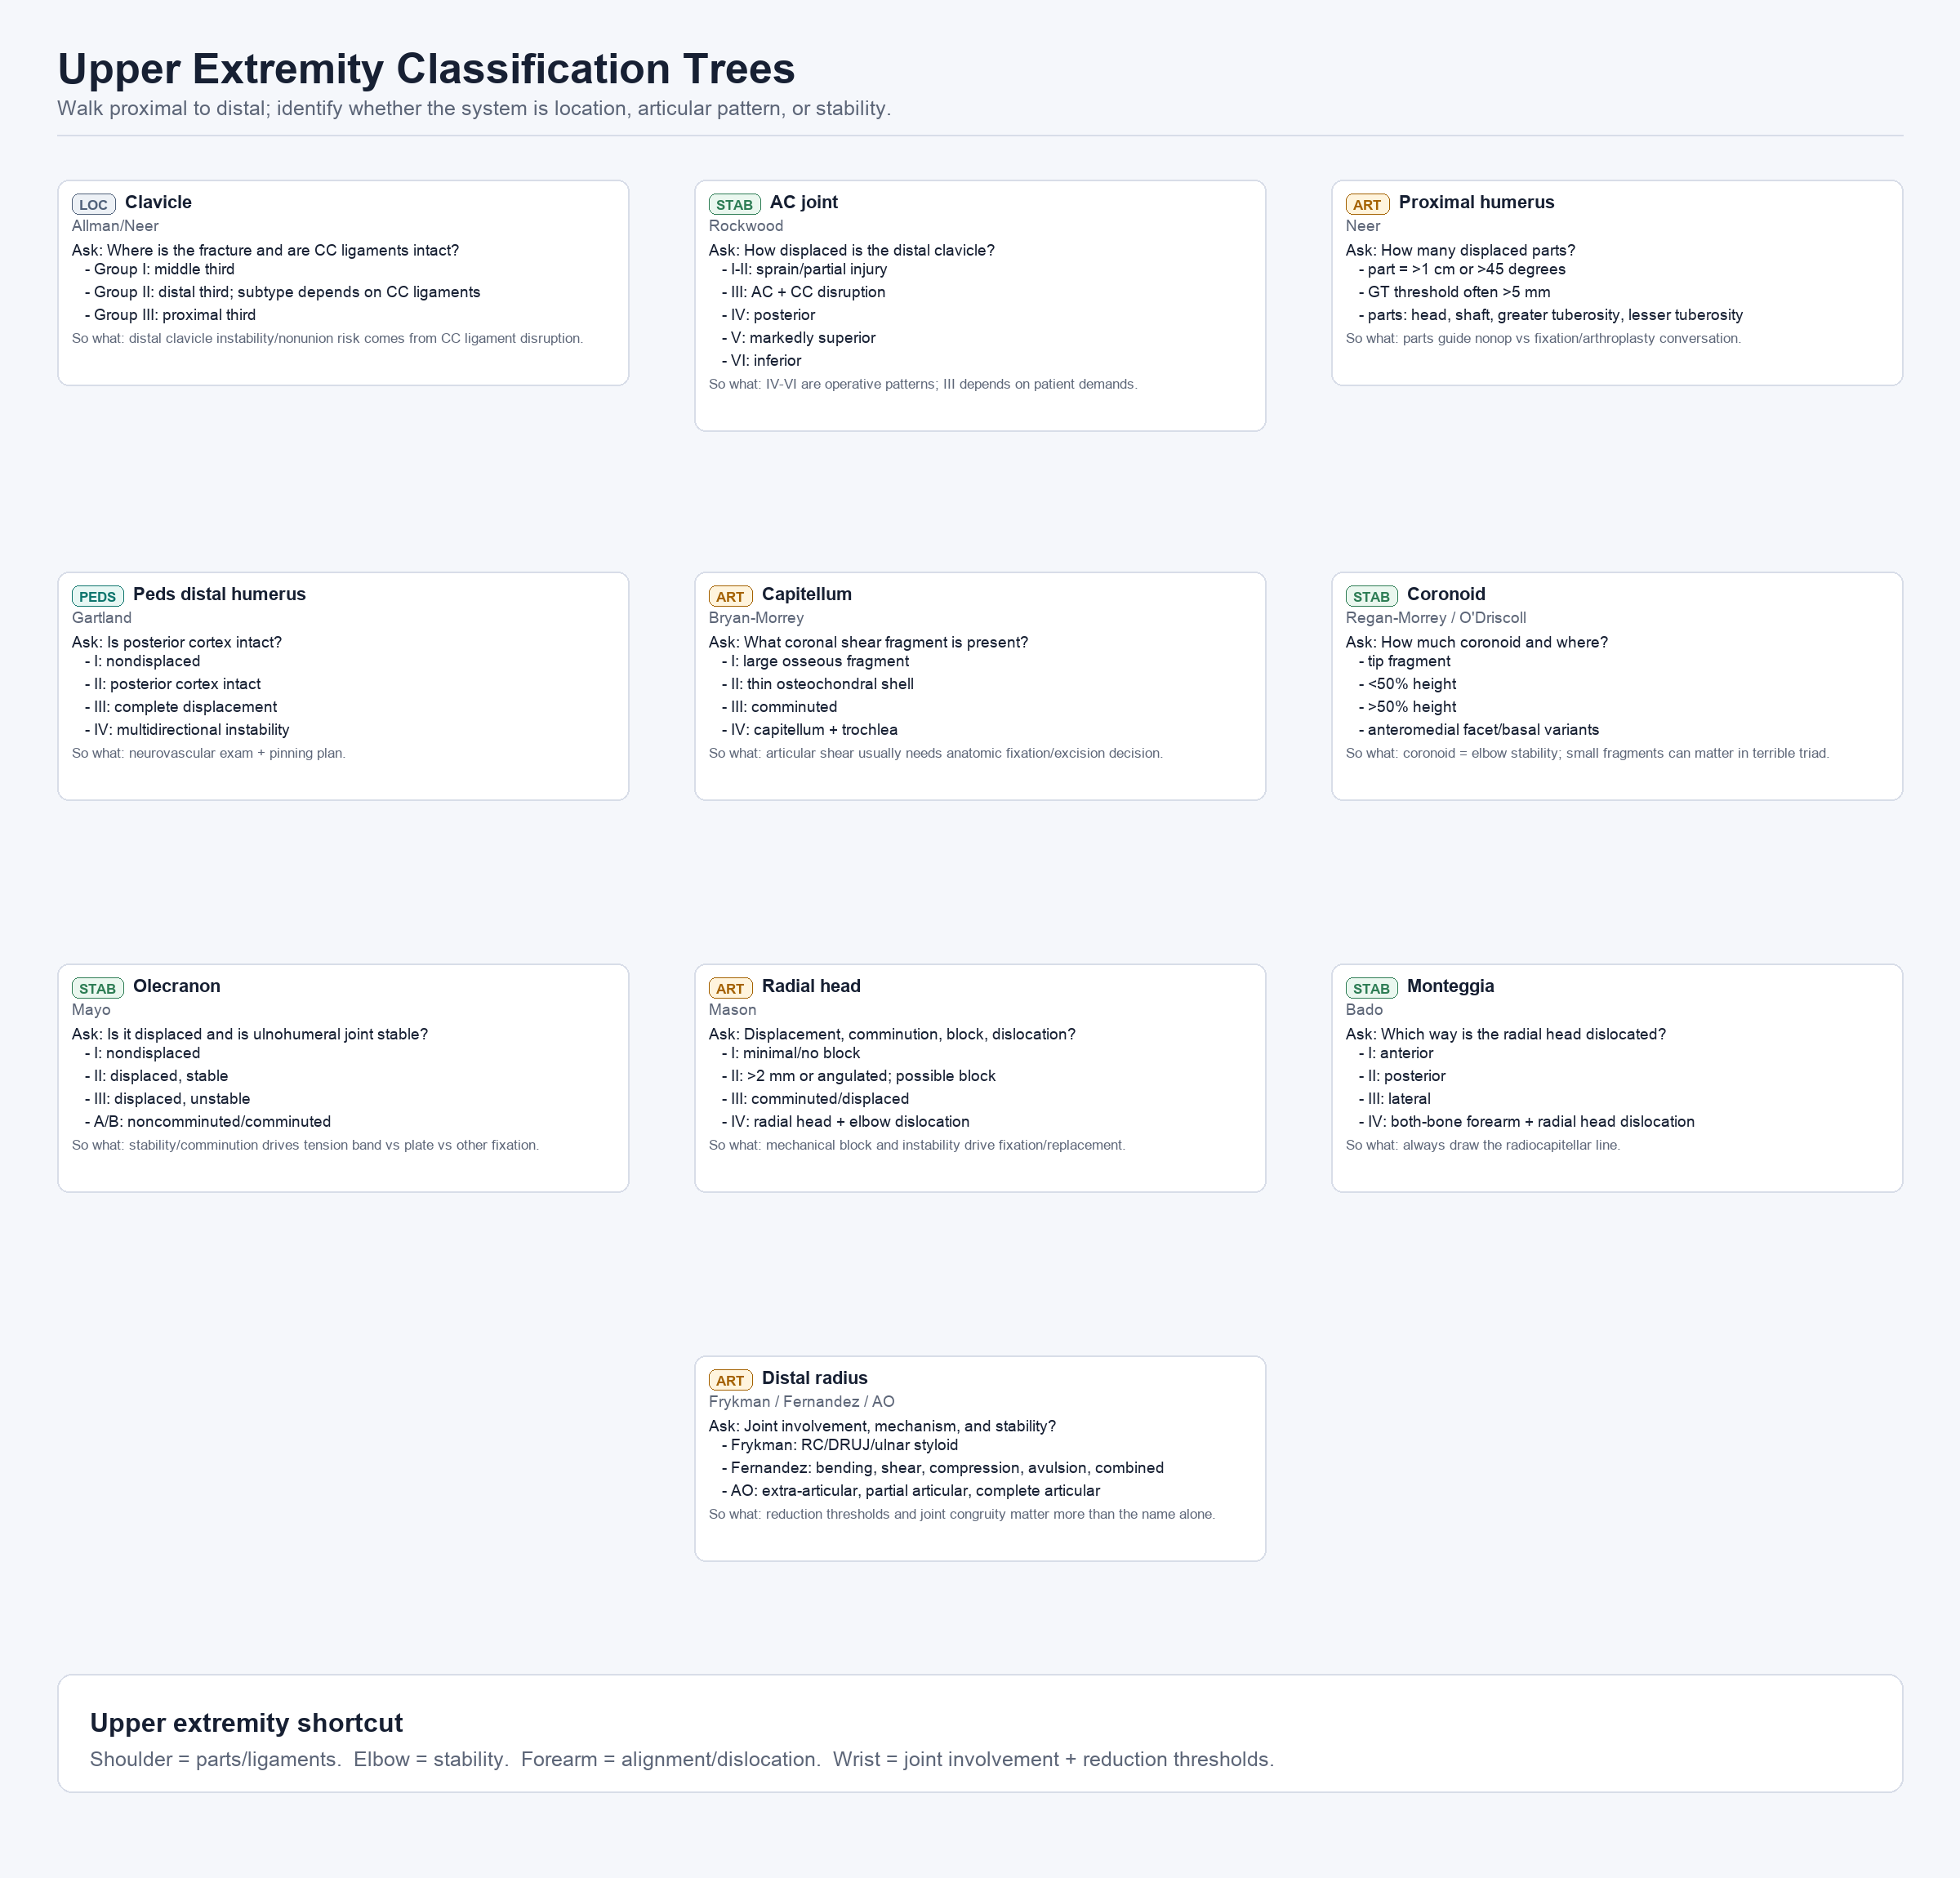Click the ART badge beside Radial head
Viewport: 1960px width, 1878px height.
point(730,988)
